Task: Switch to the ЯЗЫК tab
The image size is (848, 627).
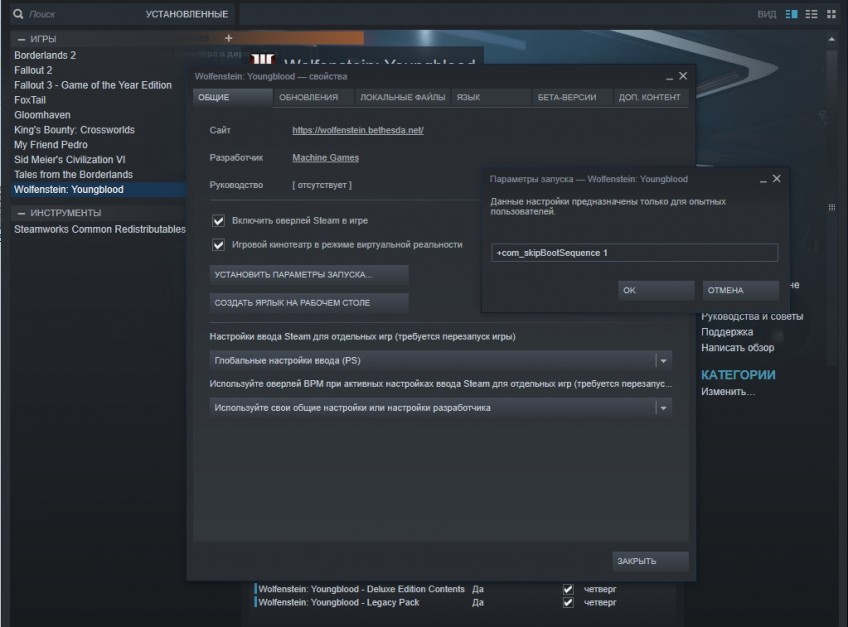Action: point(491,97)
